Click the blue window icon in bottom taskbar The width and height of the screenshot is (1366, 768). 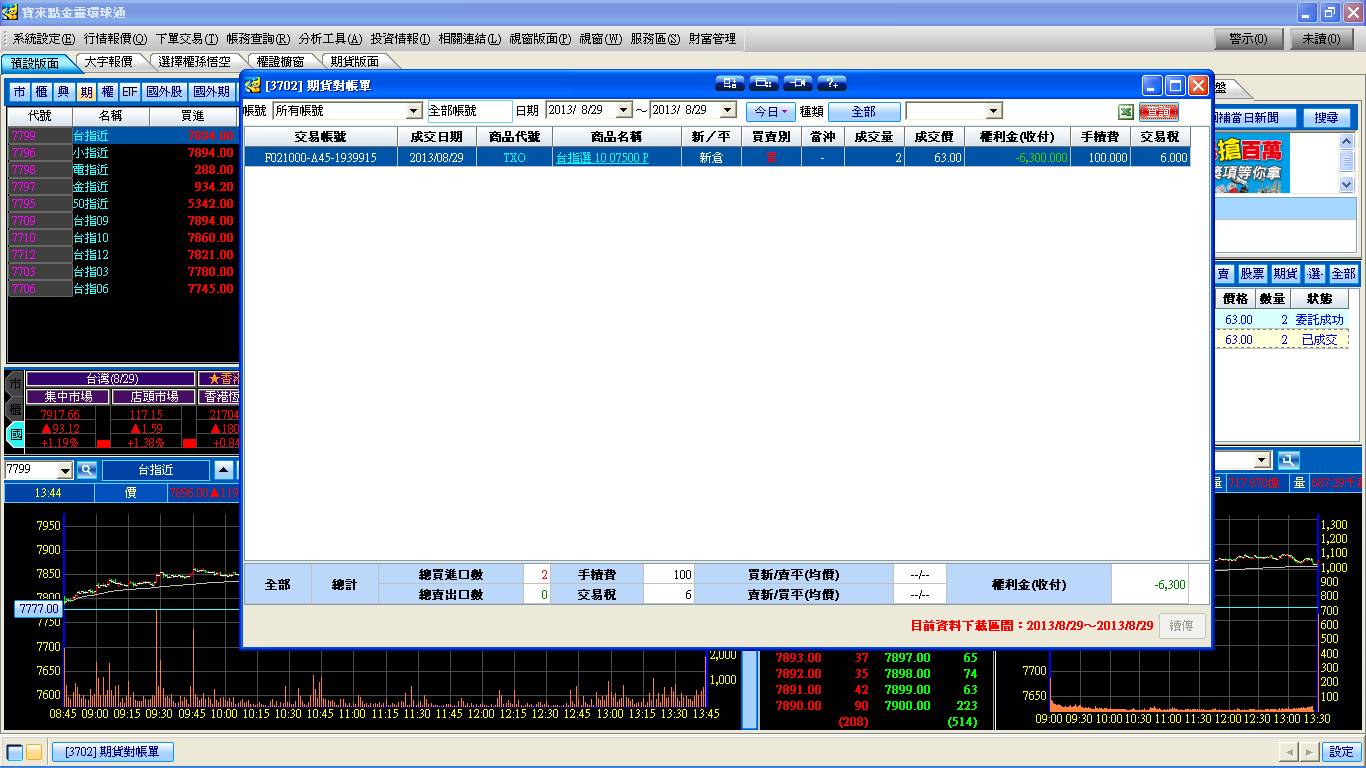[15, 752]
